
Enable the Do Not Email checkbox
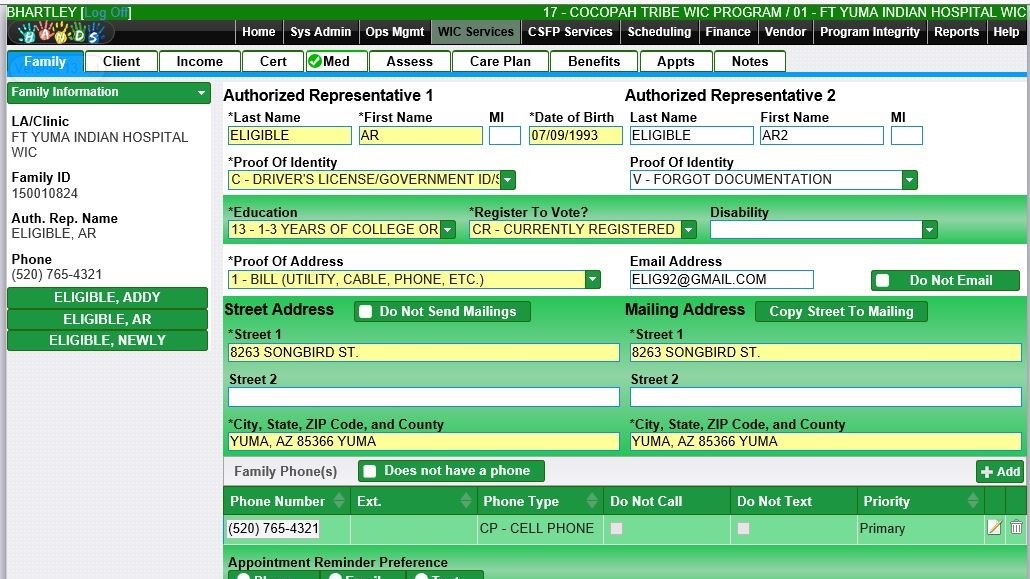pos(882,281)
